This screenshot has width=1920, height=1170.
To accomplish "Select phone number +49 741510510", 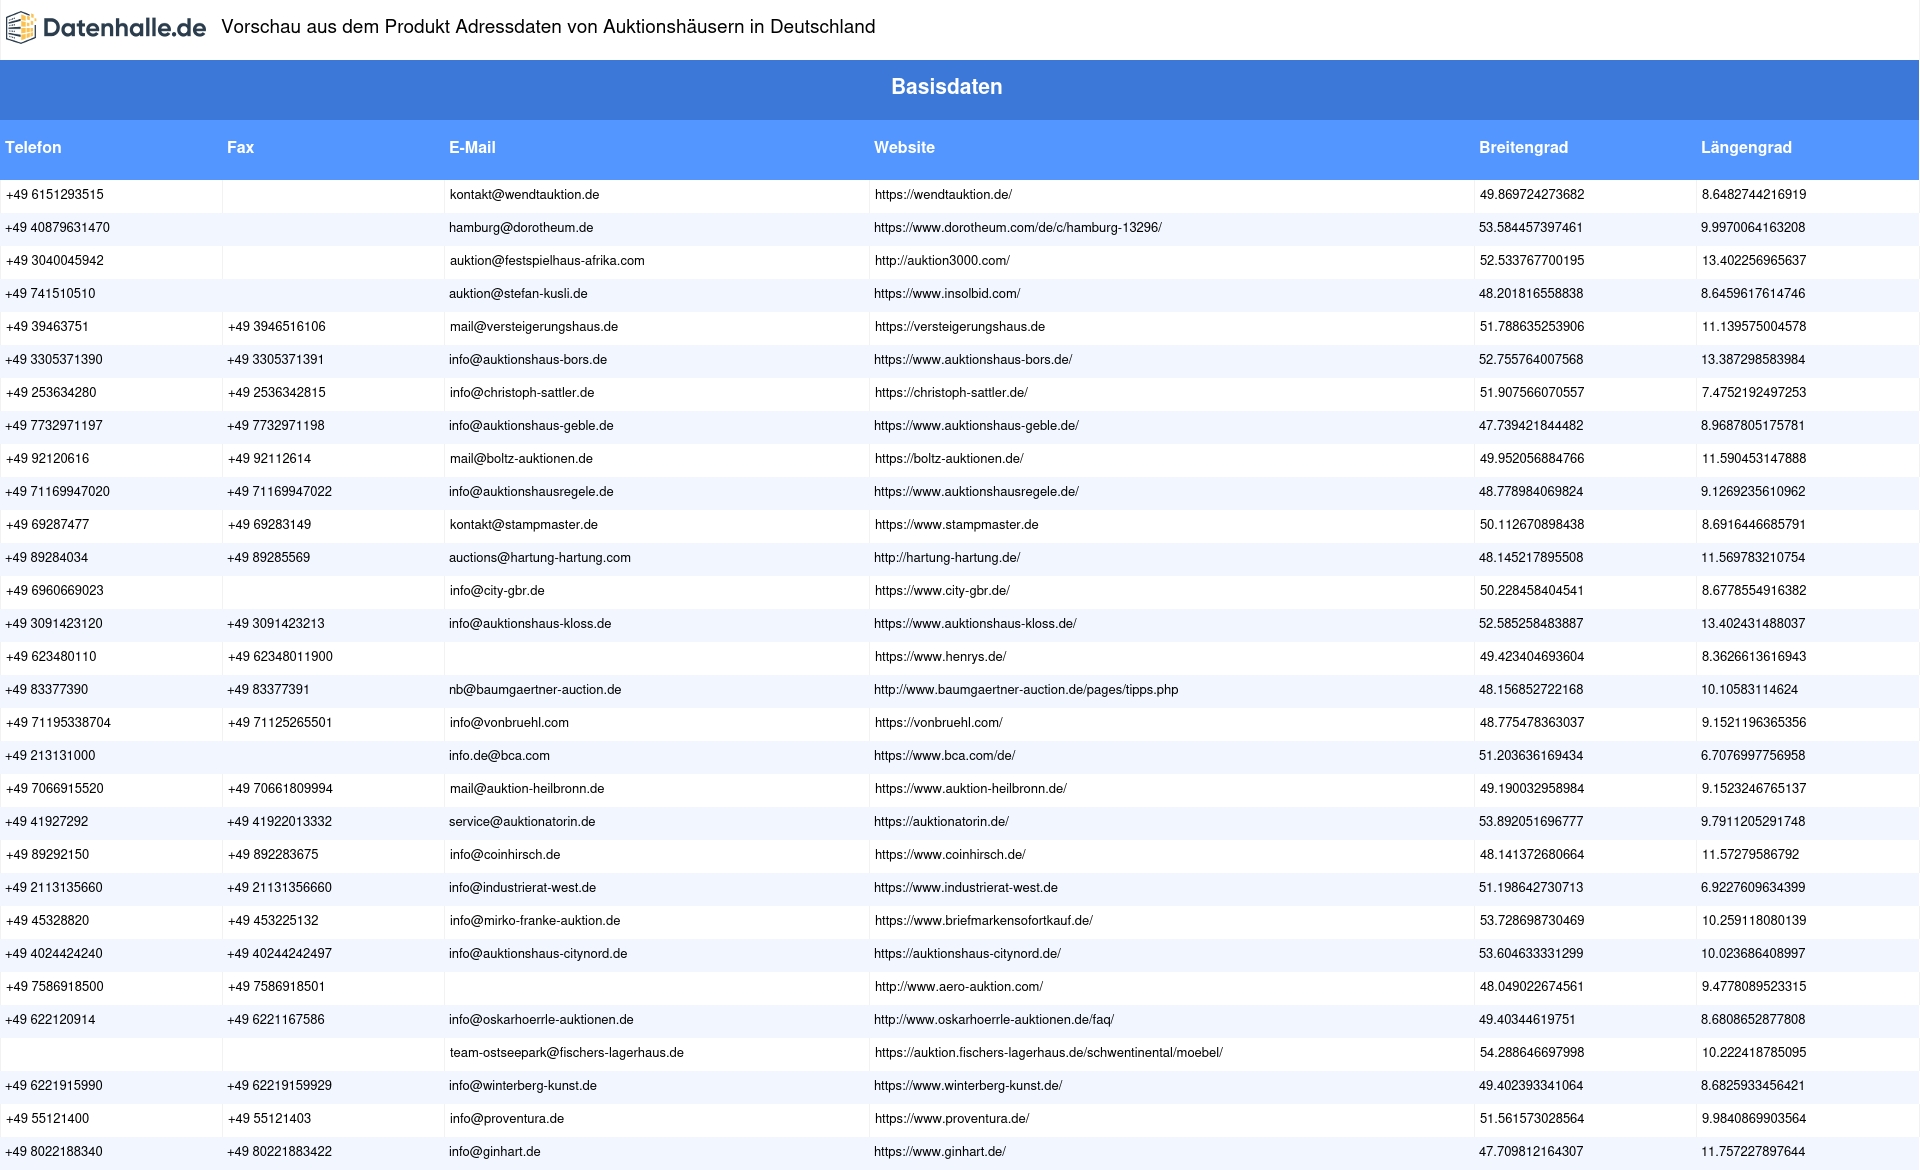I will [50, 294].
